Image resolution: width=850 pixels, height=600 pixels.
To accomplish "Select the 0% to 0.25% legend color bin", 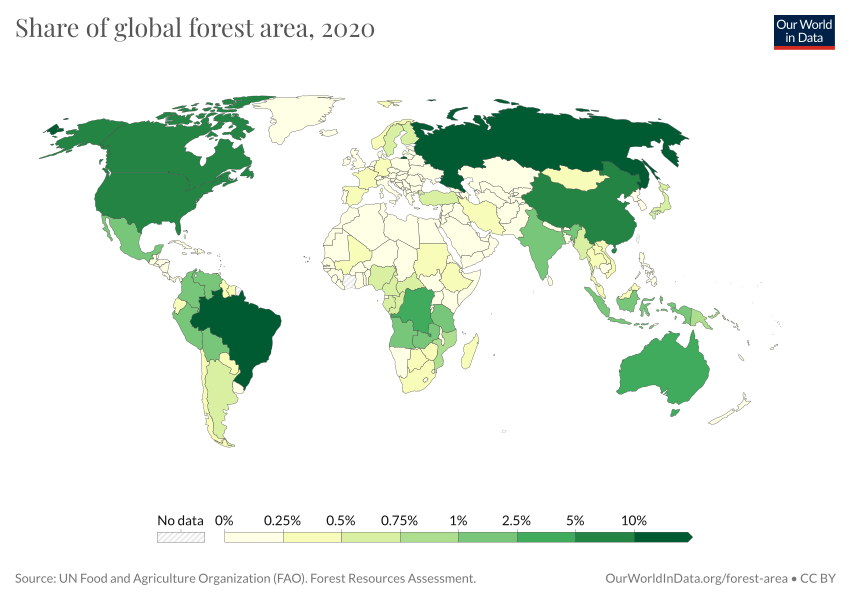I will coord(254,537).
